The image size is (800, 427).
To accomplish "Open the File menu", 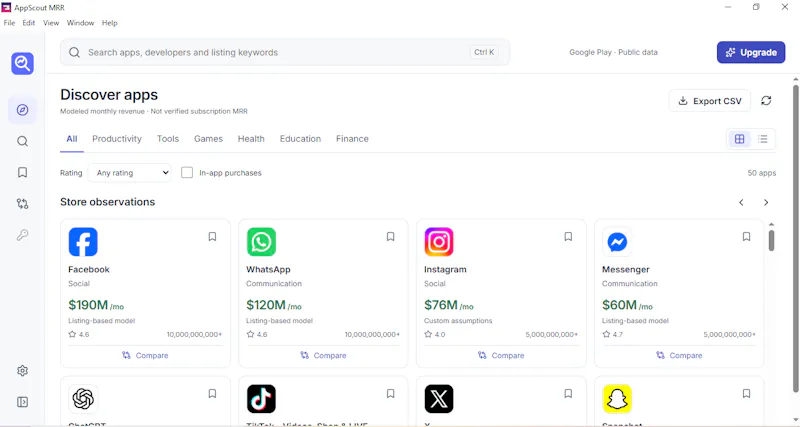I will 9,23.
